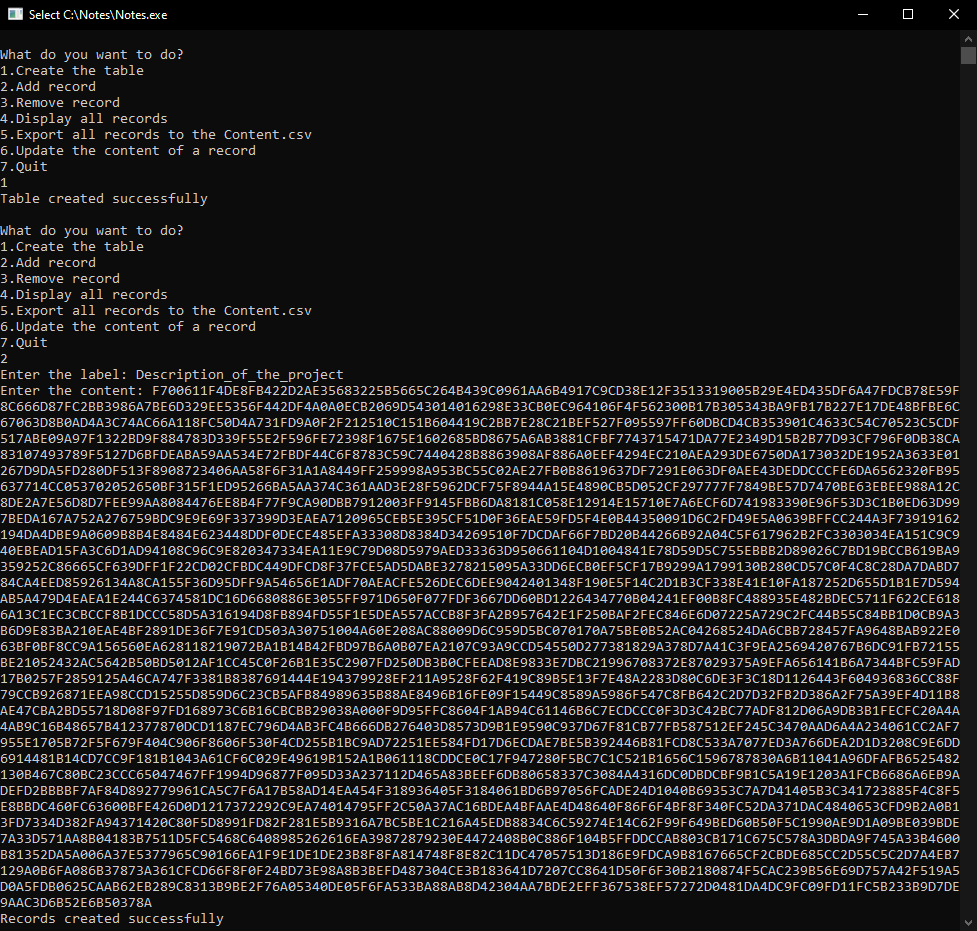Click the typed input '1' line
The height and width of the screenshot is (931, 977).
click(x=4, y=183)
